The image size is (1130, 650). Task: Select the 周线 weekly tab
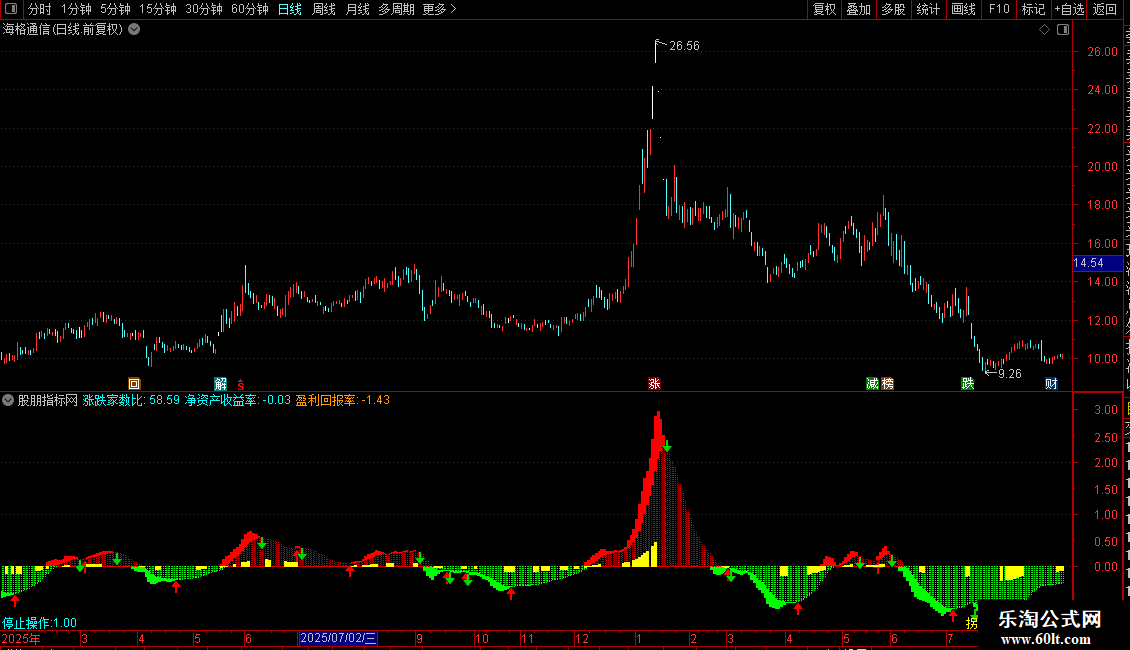(324, 9)
